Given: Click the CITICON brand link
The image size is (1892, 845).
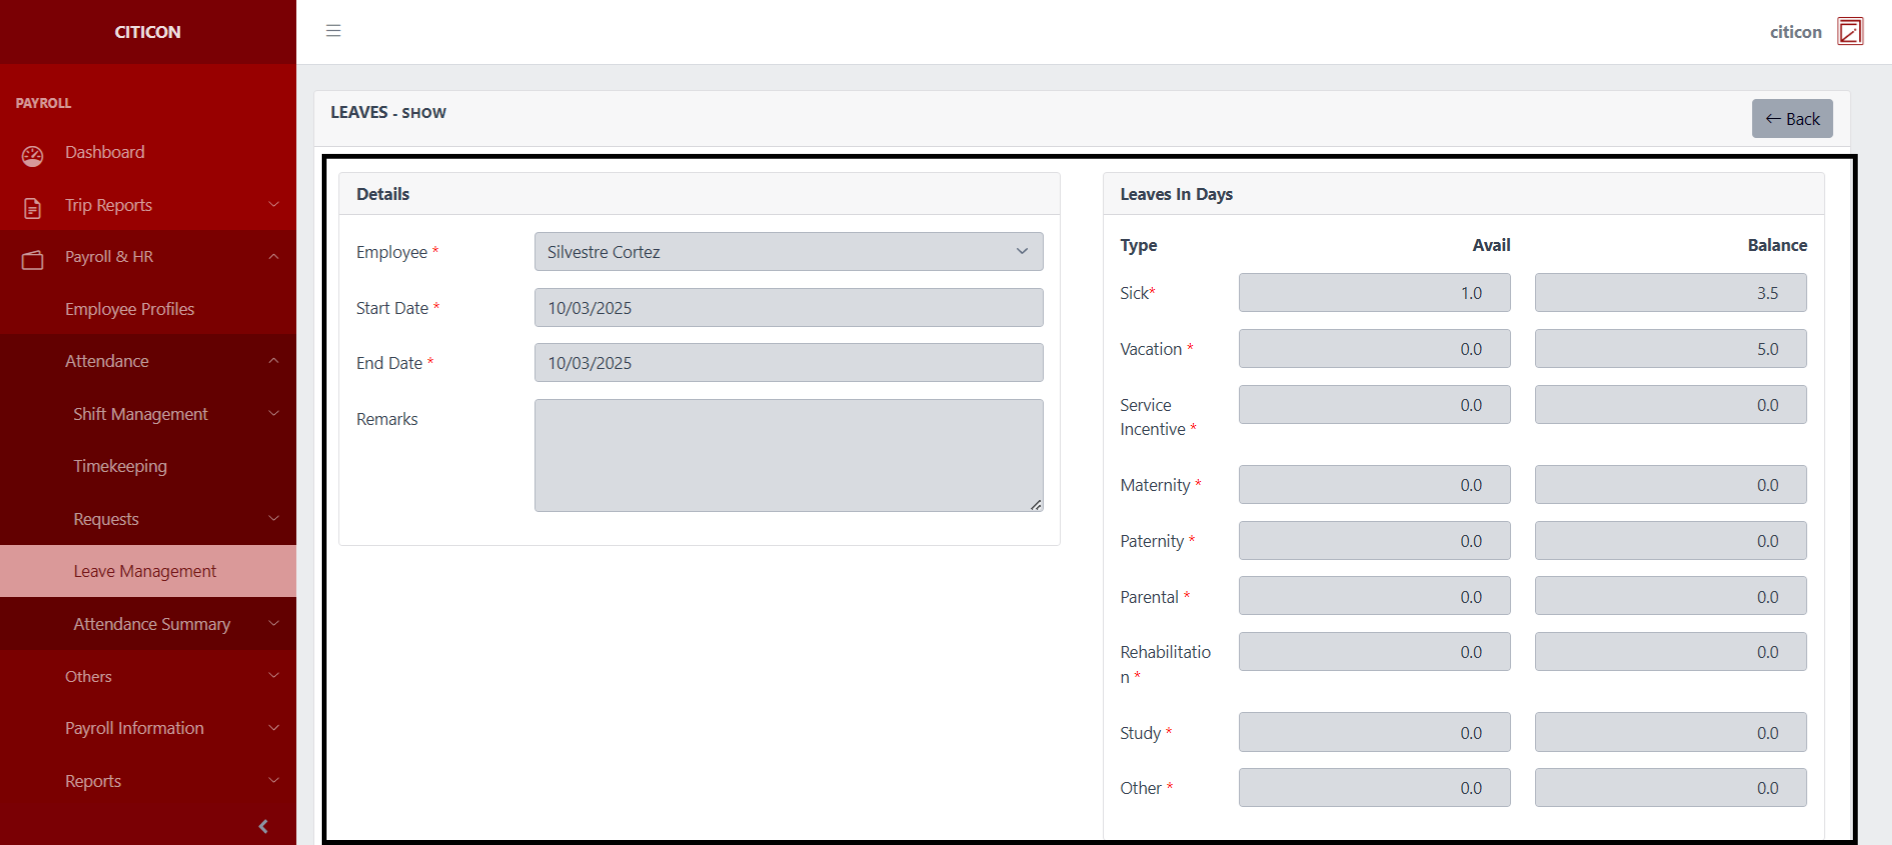Looking at the screenshot, I should (148, 32).
